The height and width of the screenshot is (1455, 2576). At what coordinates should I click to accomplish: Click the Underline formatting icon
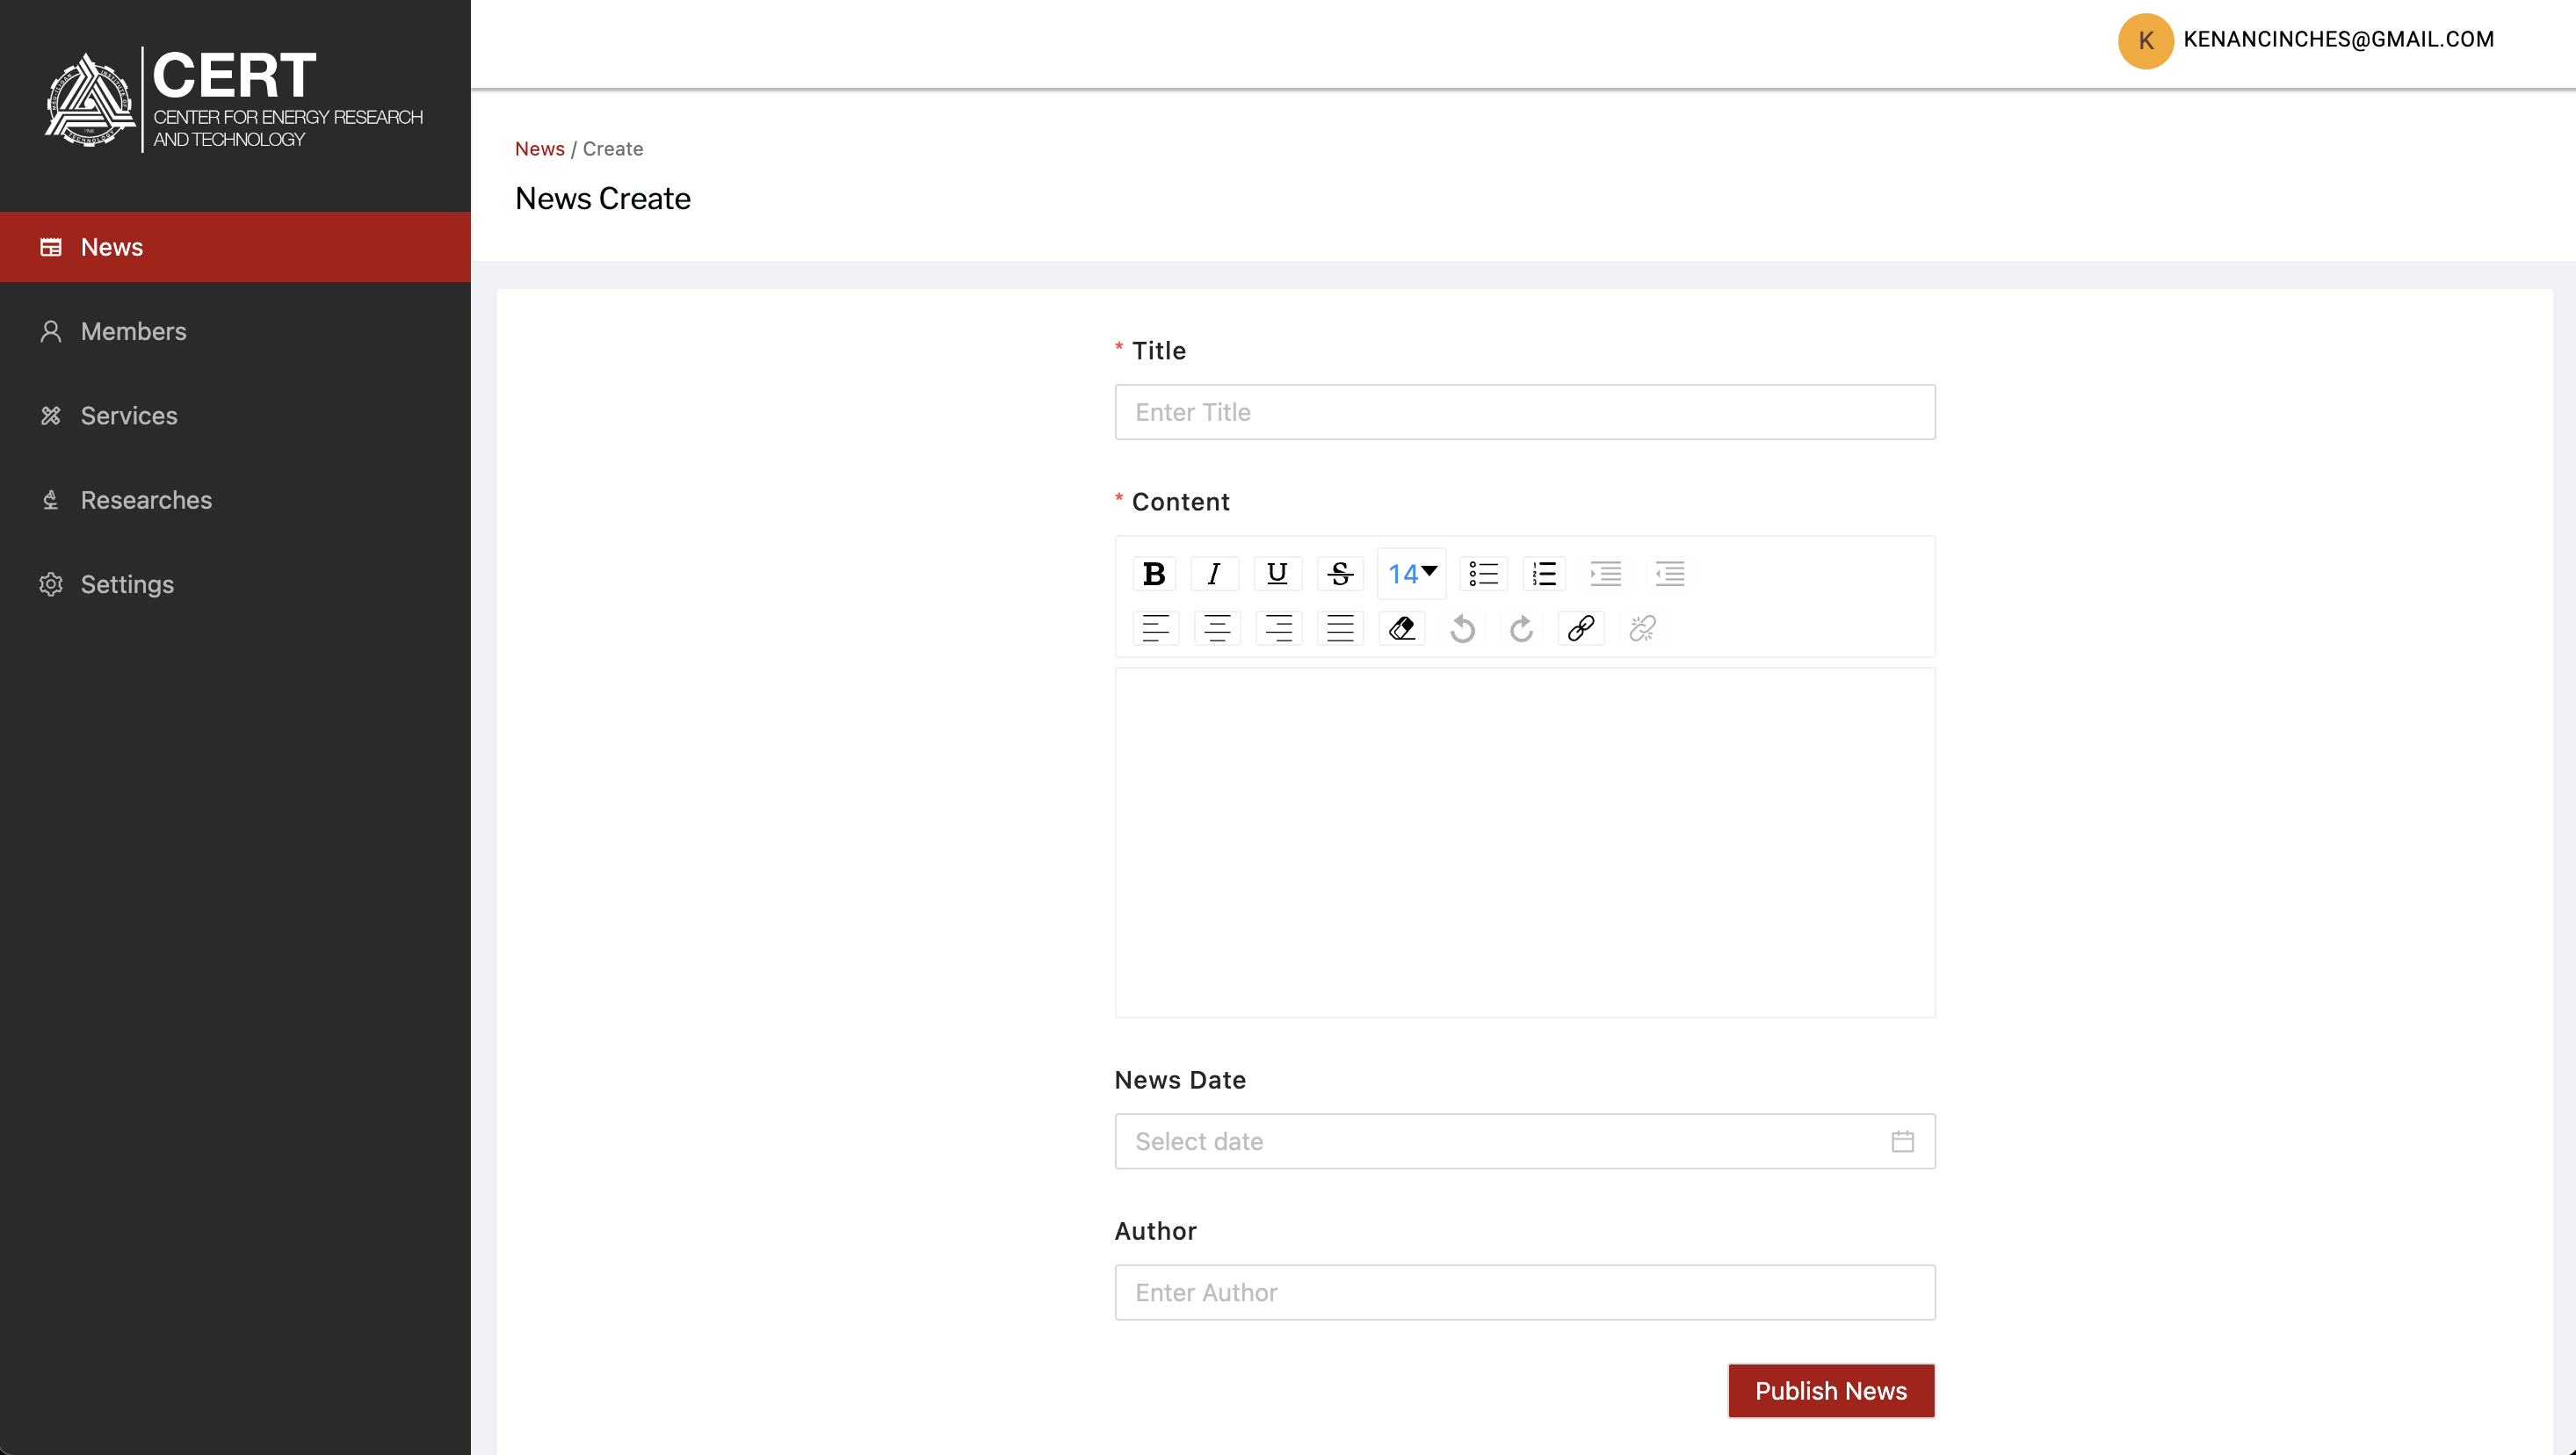tap(1277, 572)
